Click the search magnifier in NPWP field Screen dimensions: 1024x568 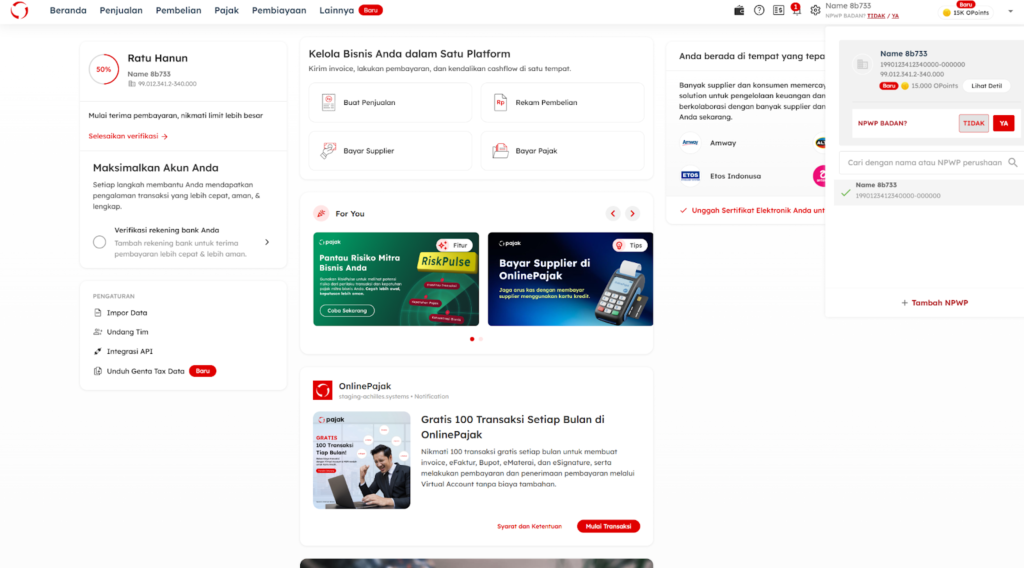tap(1012, 162)
